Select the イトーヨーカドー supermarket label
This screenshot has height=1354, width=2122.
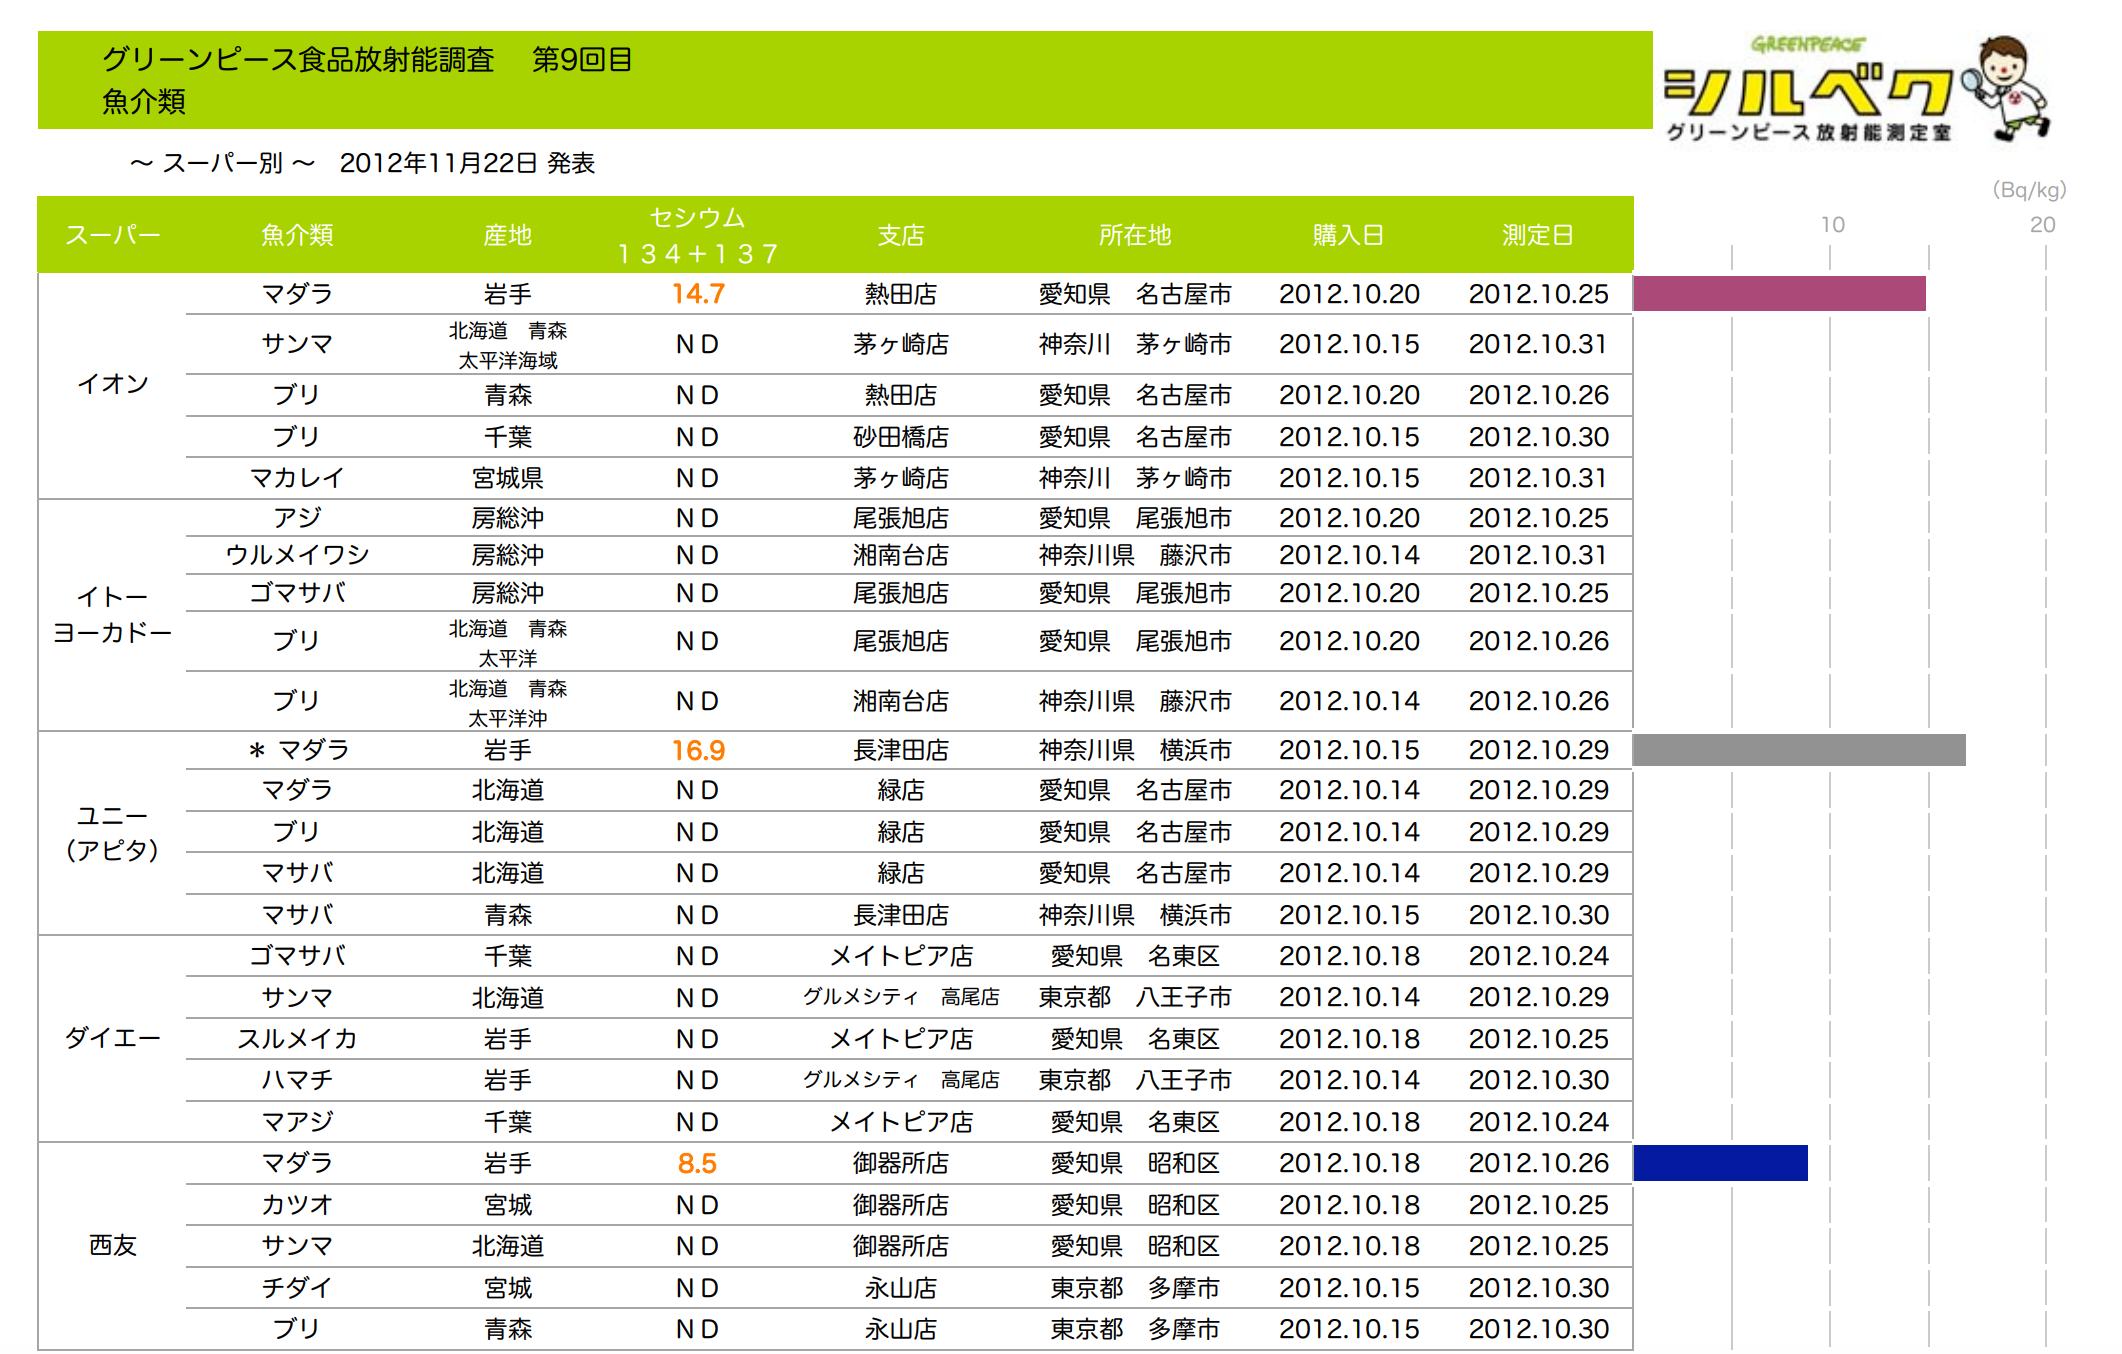[x=112, y=615]
